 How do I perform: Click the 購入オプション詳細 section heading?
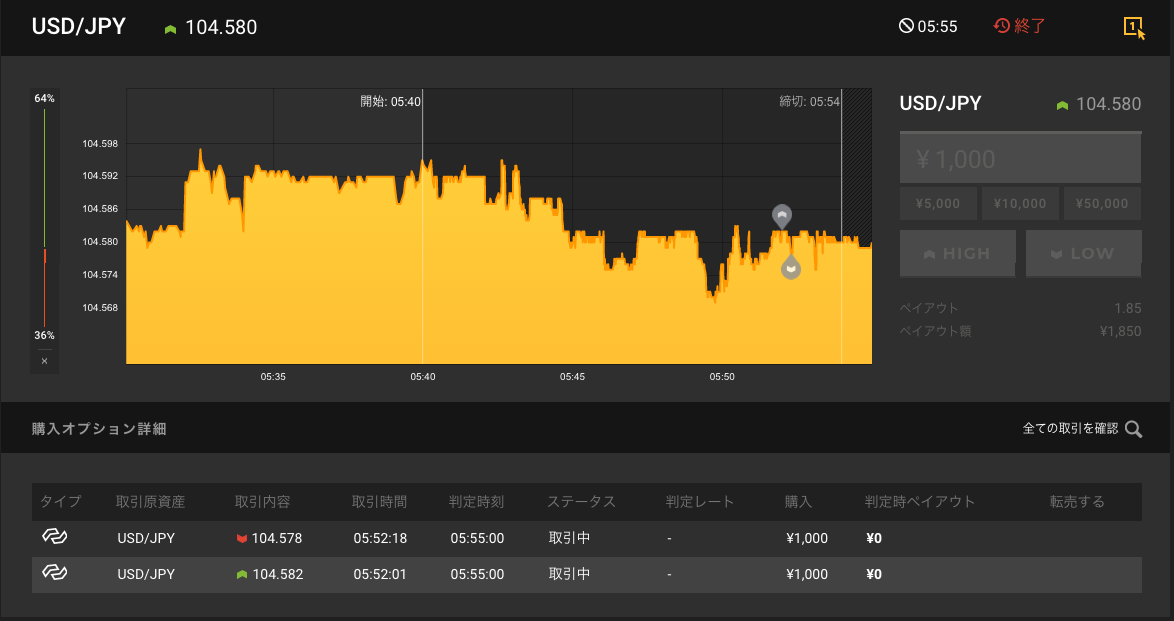[99, 429]
